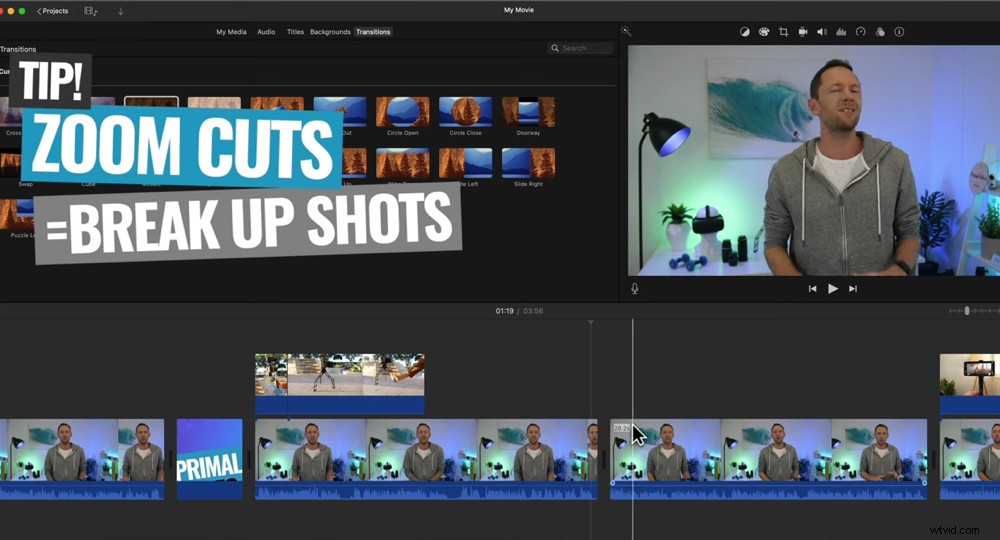
Task: Select the Doorway transition
Action: tap(528, 112)
